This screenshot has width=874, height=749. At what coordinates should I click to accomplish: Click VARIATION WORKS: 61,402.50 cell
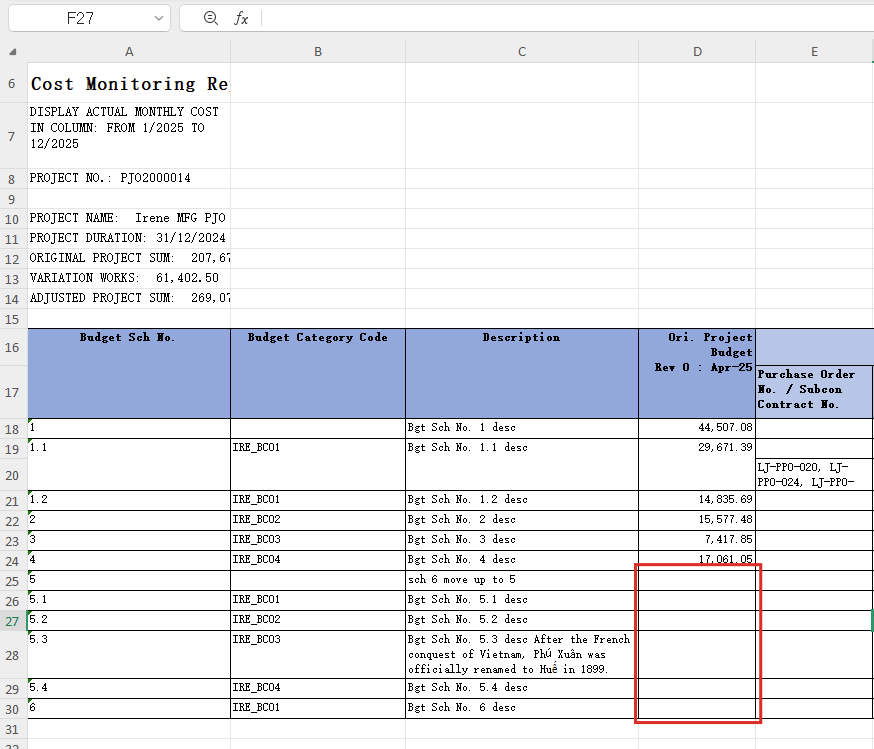(129, 279)
